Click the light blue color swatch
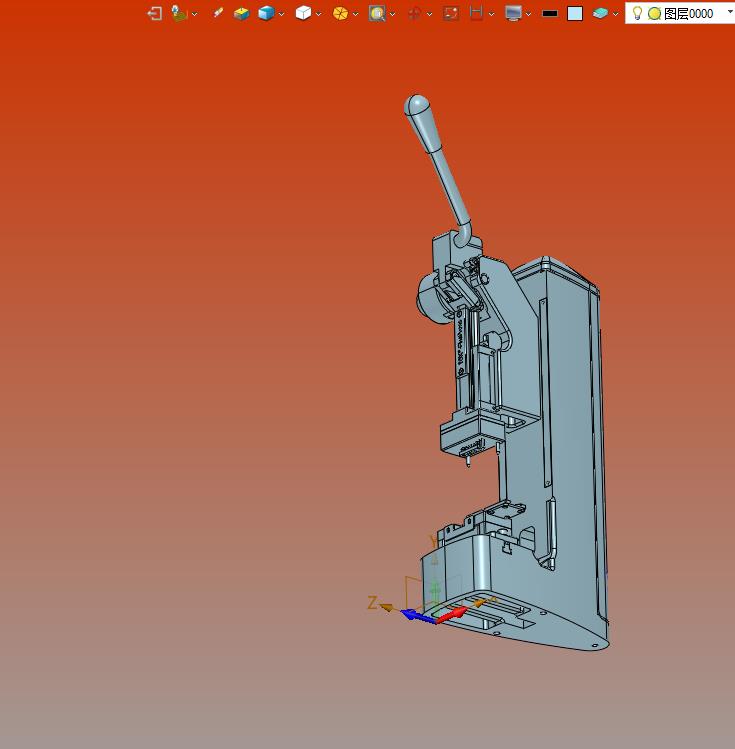 (x=575, y=13)
